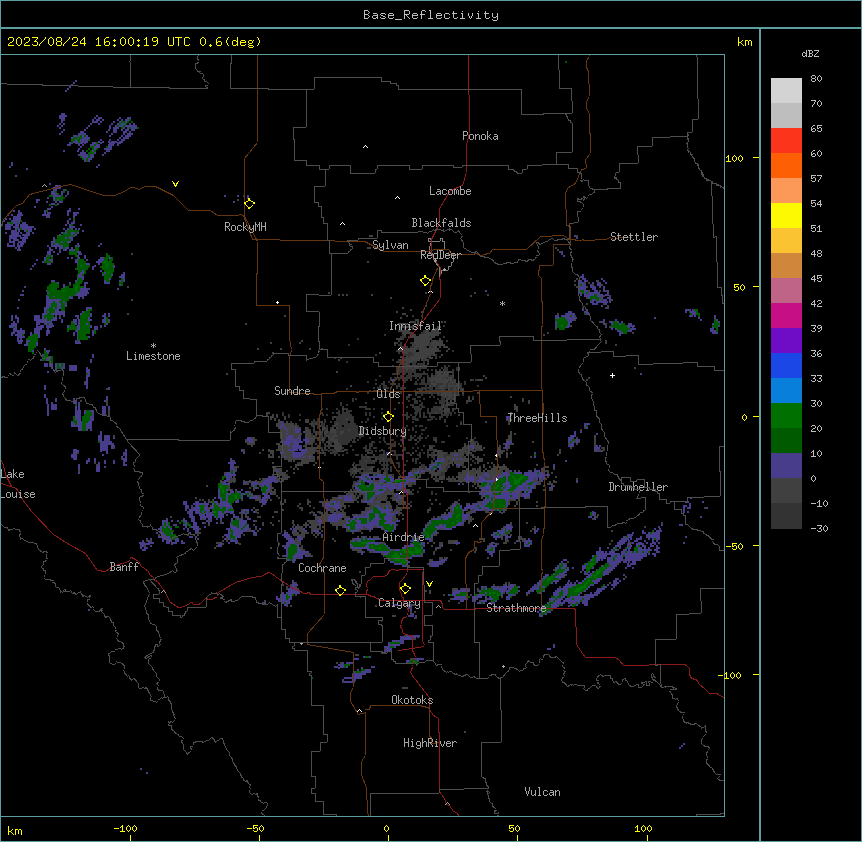
Task: Click the yellow diamond marker beside RockyMH
Action: tap(250, 204)
